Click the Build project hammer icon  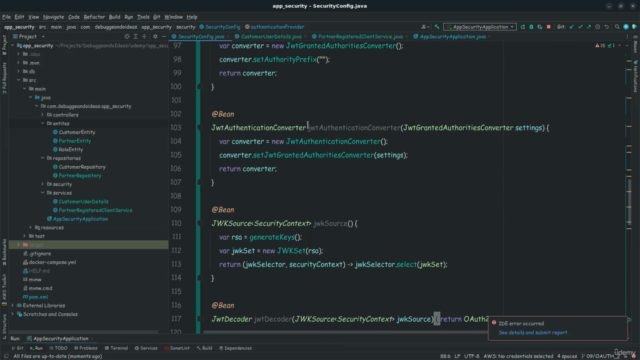437,27
